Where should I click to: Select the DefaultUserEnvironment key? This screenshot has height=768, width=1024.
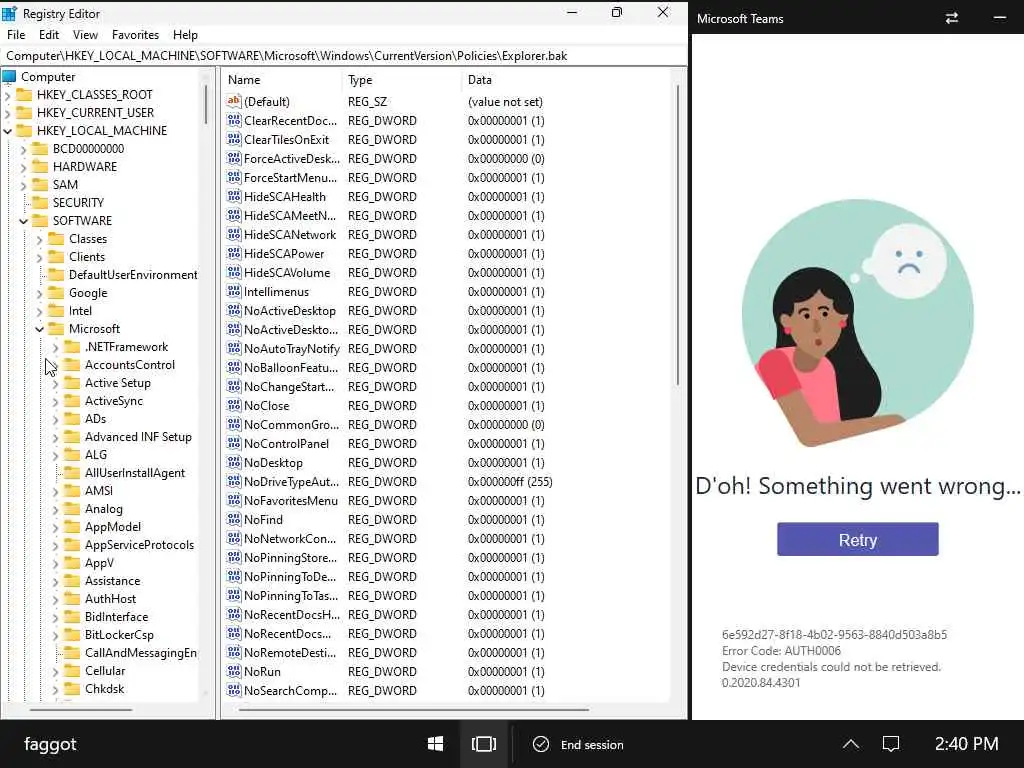[x=133, y=275]
